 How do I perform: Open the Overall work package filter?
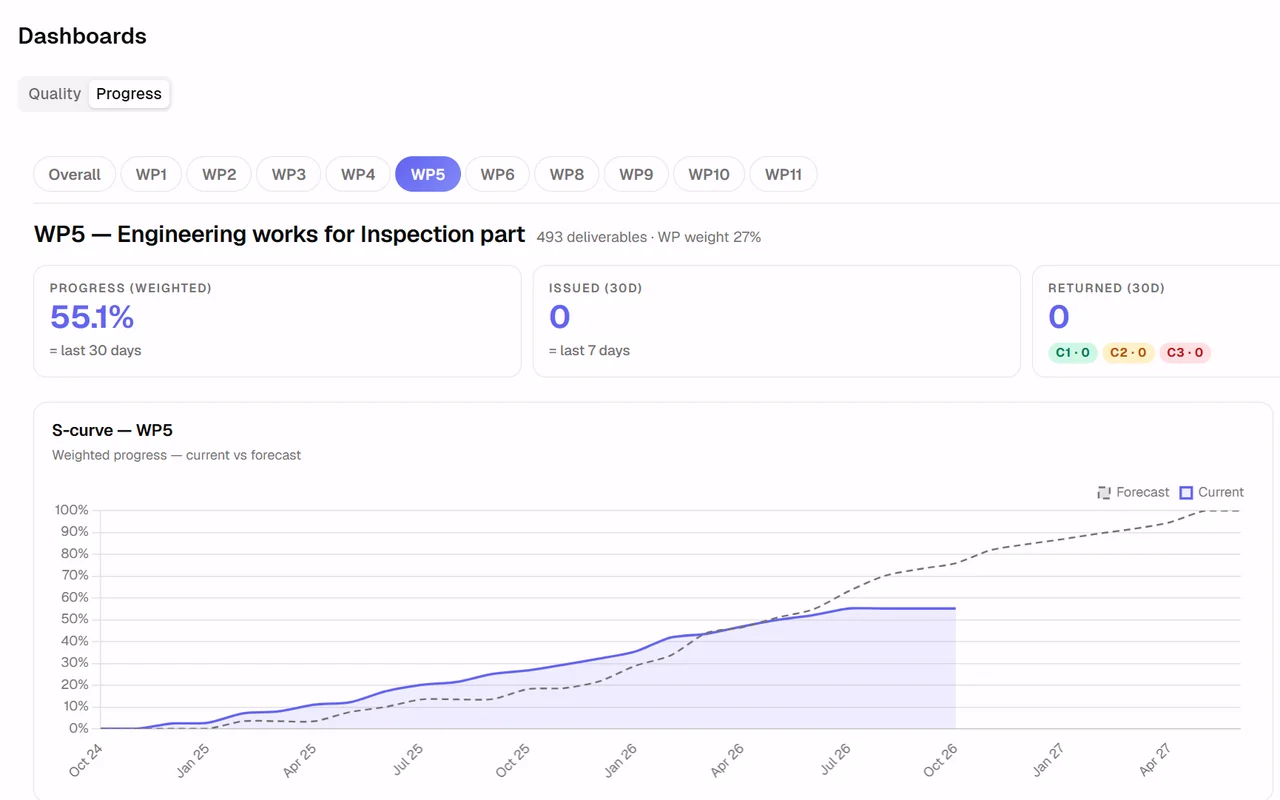[75, 174]
